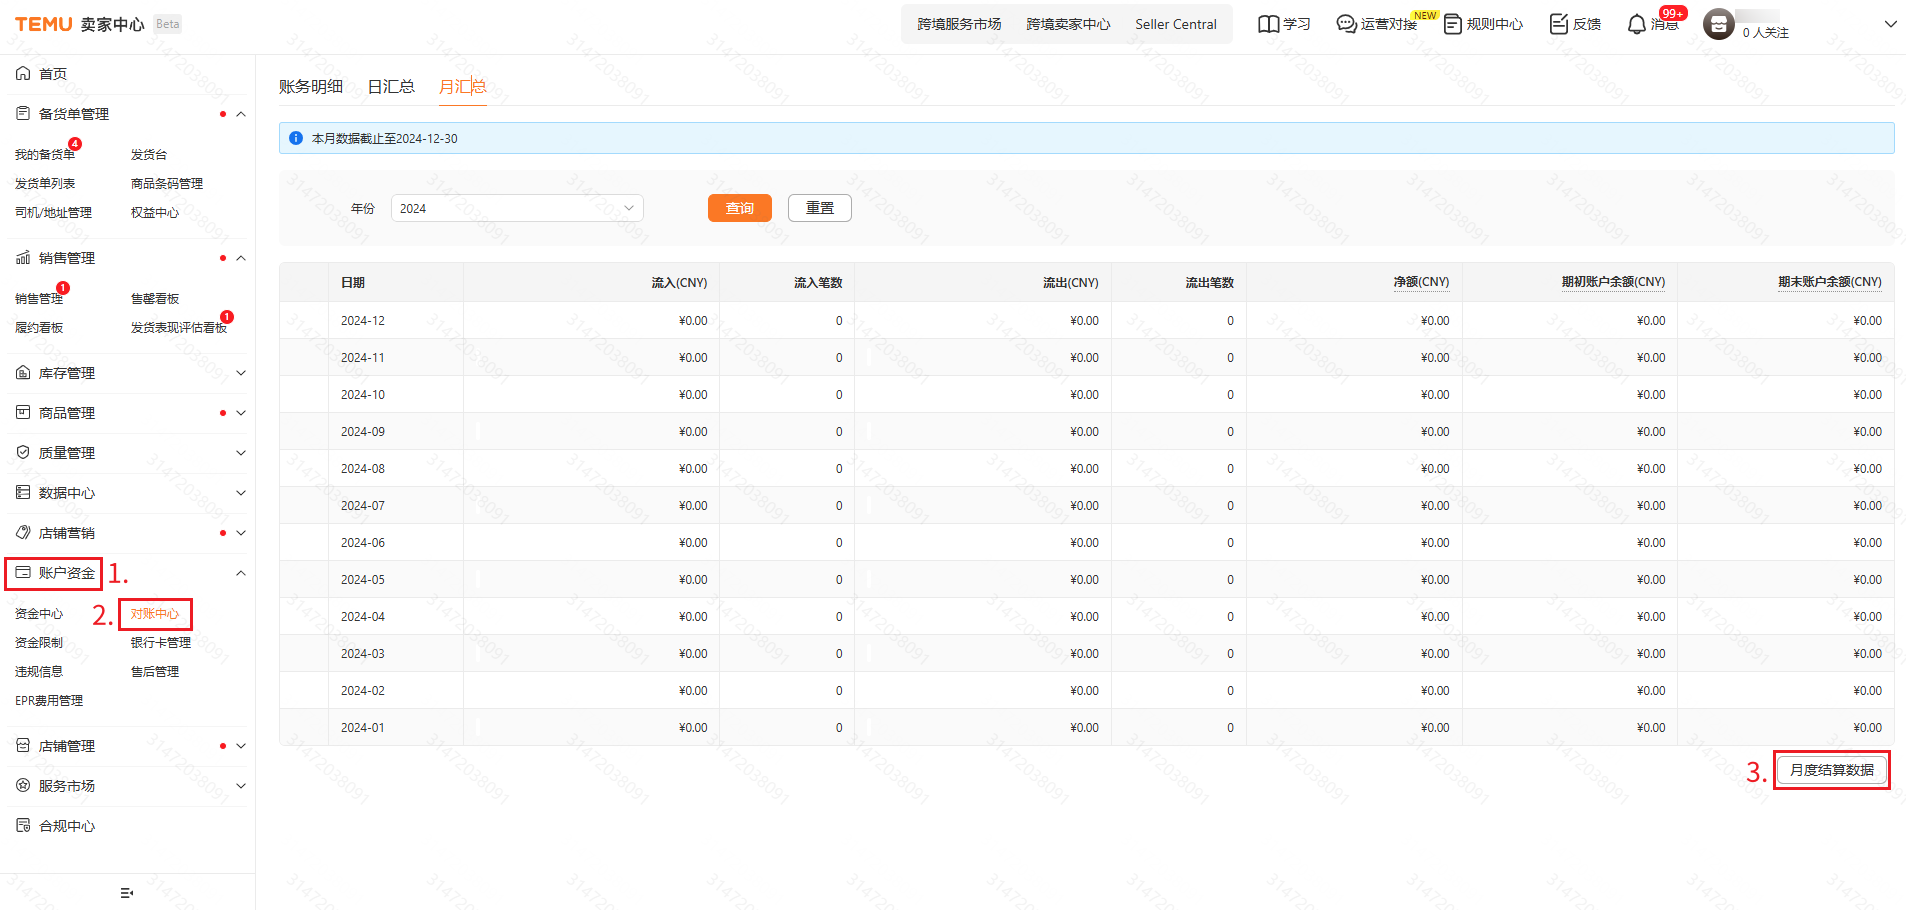Collapse sidebar using bottom menu icon

(127, 893)
